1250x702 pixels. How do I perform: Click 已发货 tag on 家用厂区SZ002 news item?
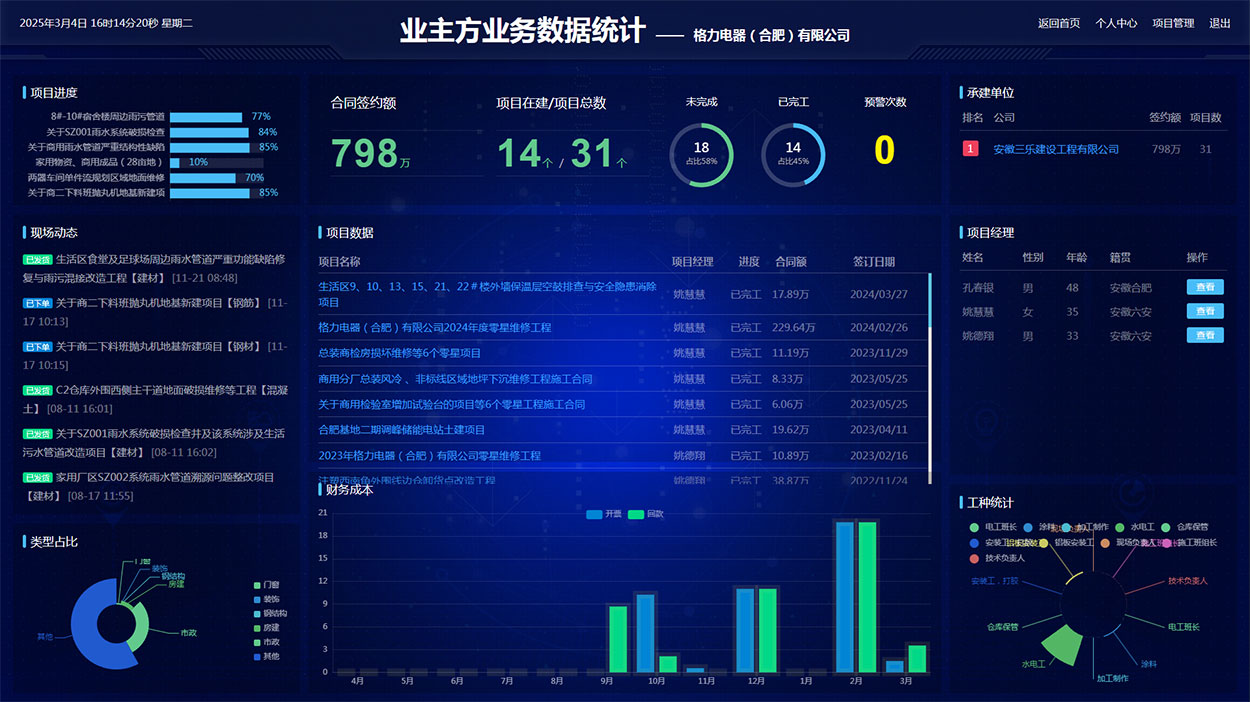(x=37, y=478)
